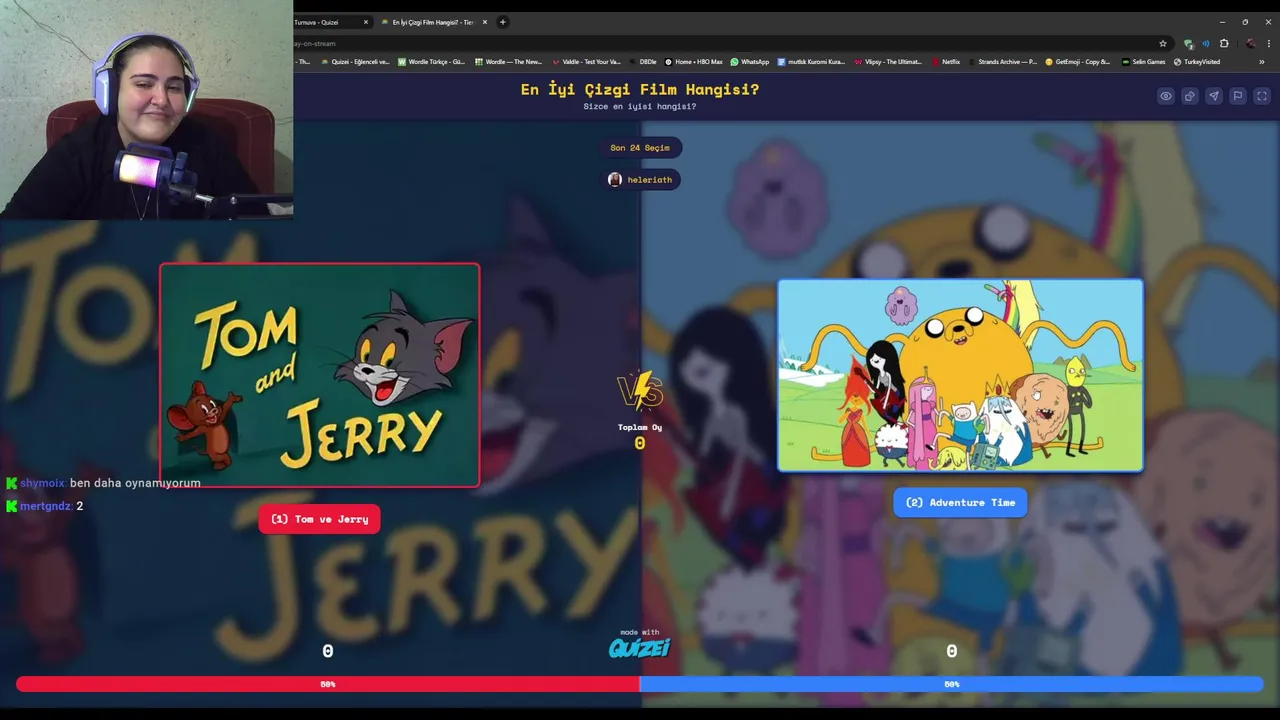The width and height of the screenshot is (1280, 720).
Task: Open the WhatsApp bookmark
Action: (750, 62)
